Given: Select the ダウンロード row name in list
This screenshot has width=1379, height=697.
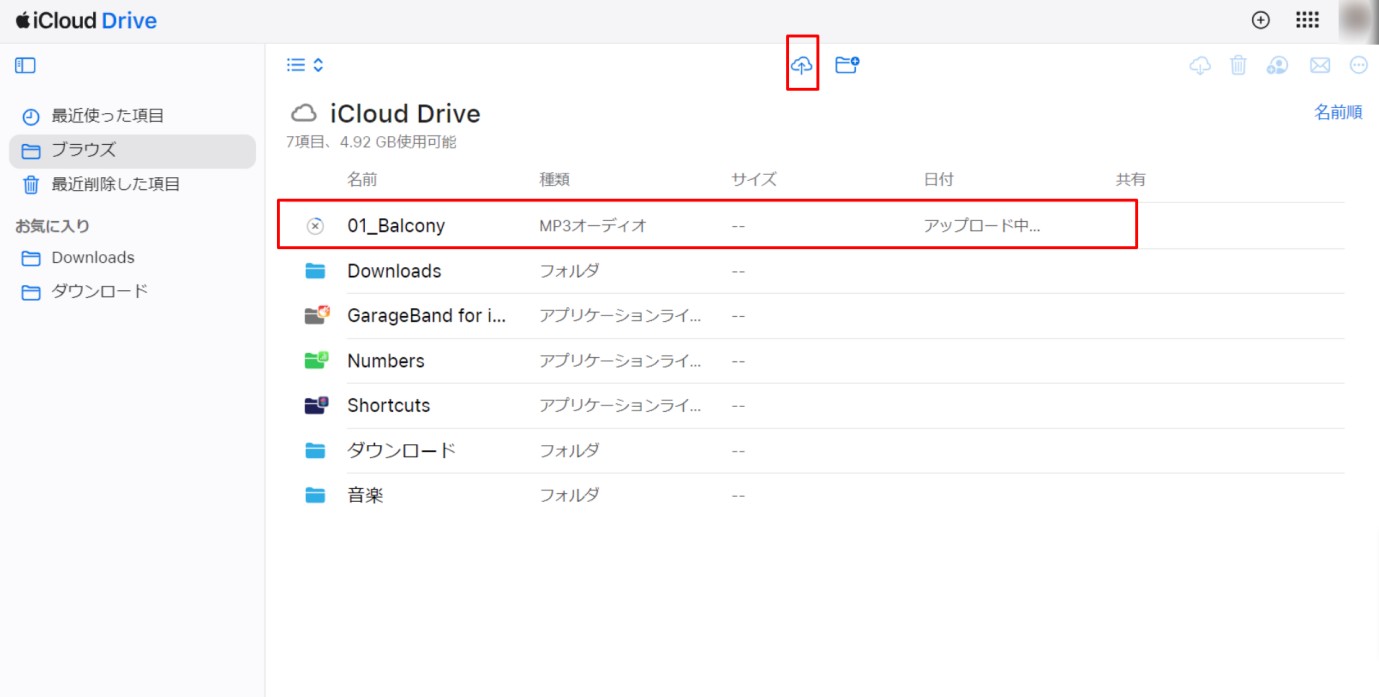Looking at the screenshot, I should tap(401, 451).
